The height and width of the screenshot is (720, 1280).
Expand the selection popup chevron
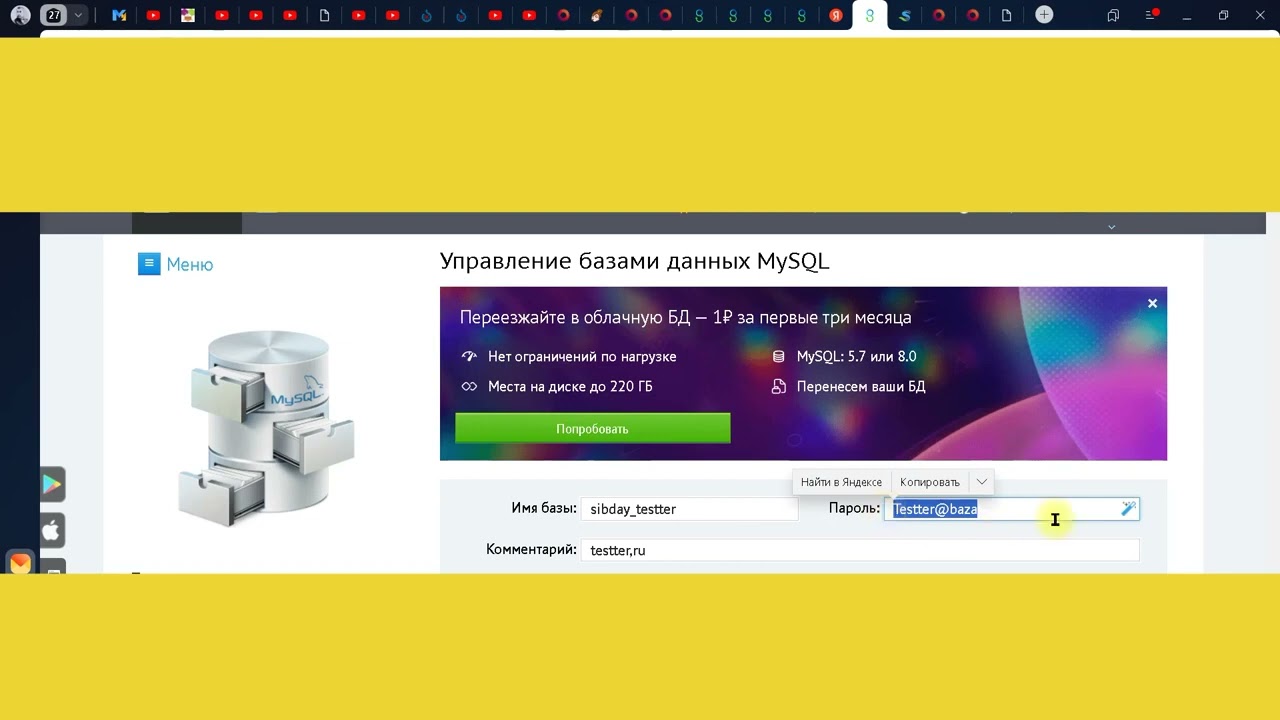pyautogui.click(x=982, y=482)
